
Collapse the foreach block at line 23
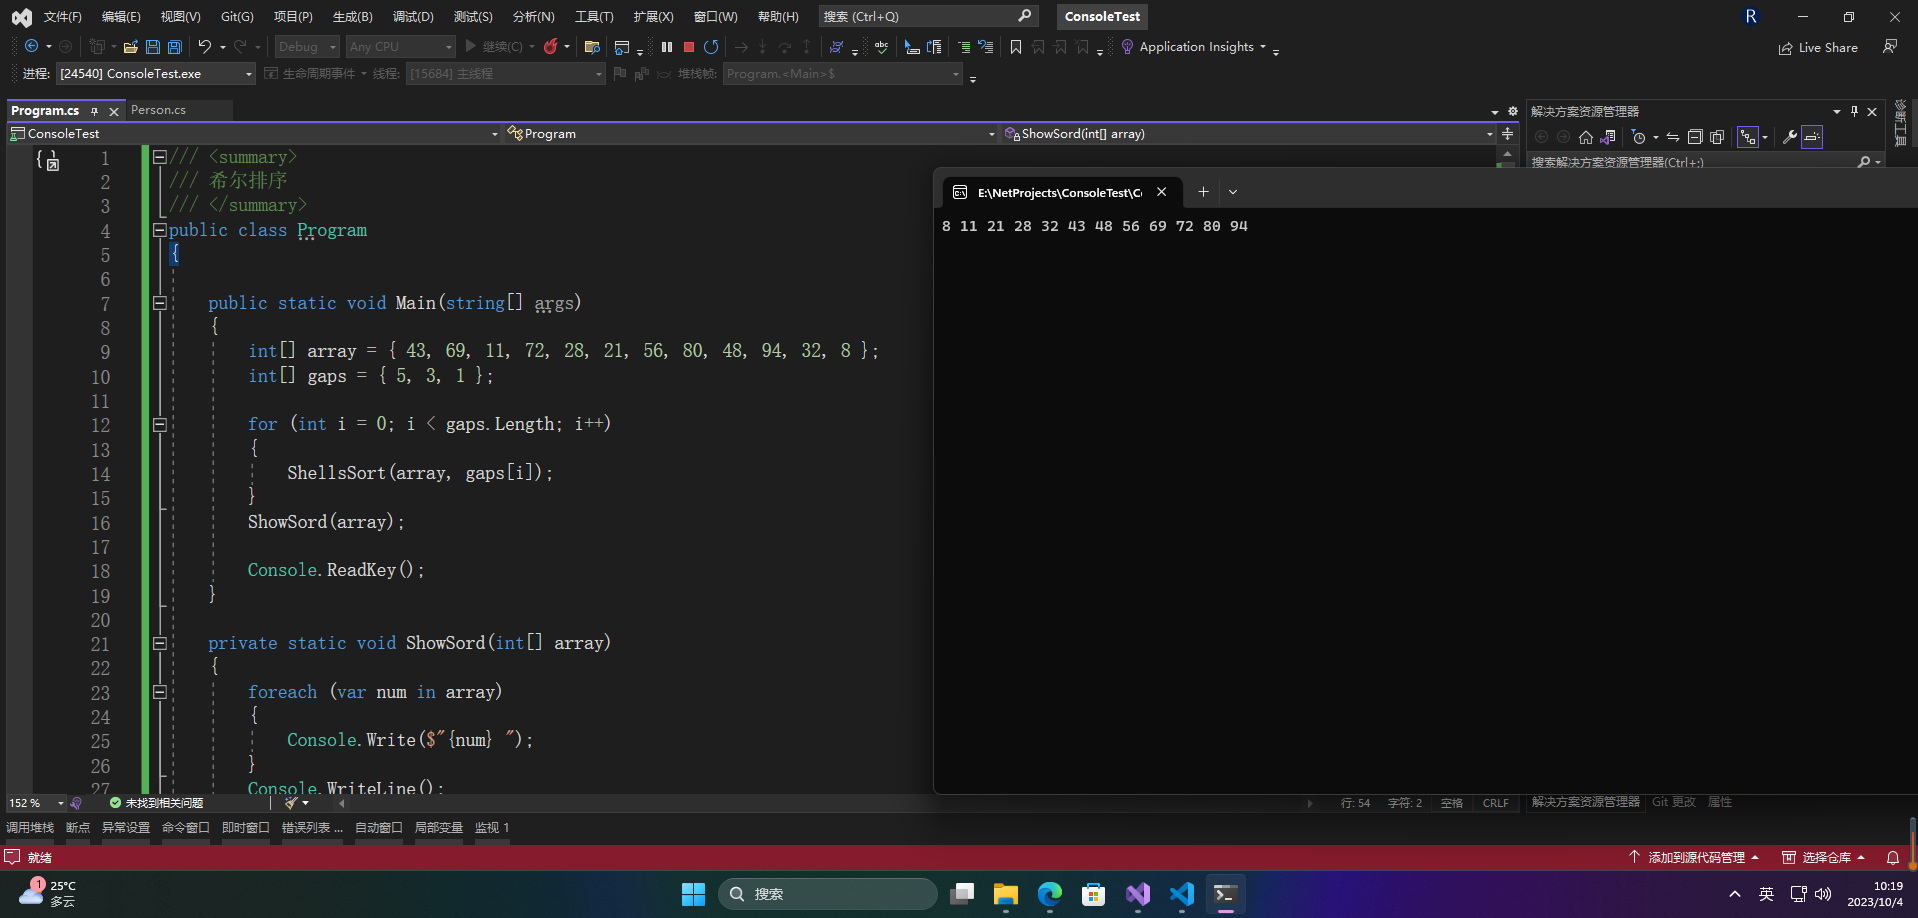(159, 691)
